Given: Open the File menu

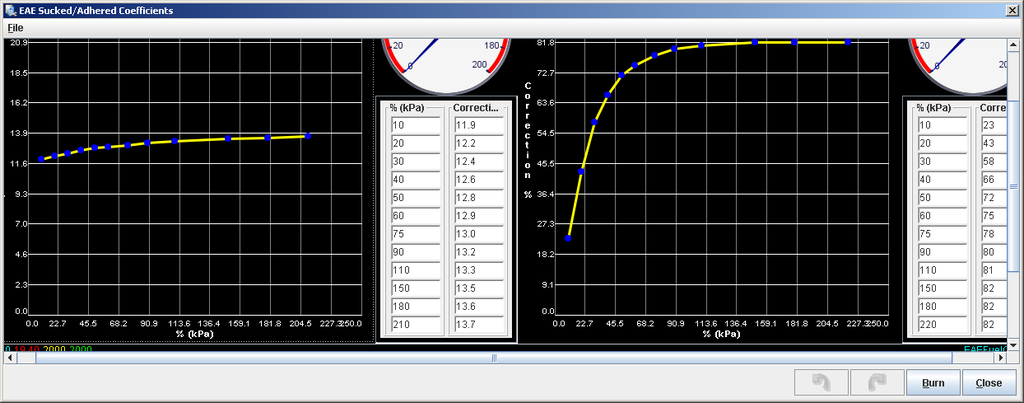Looking at the screenshot, I should click(15, 28).
